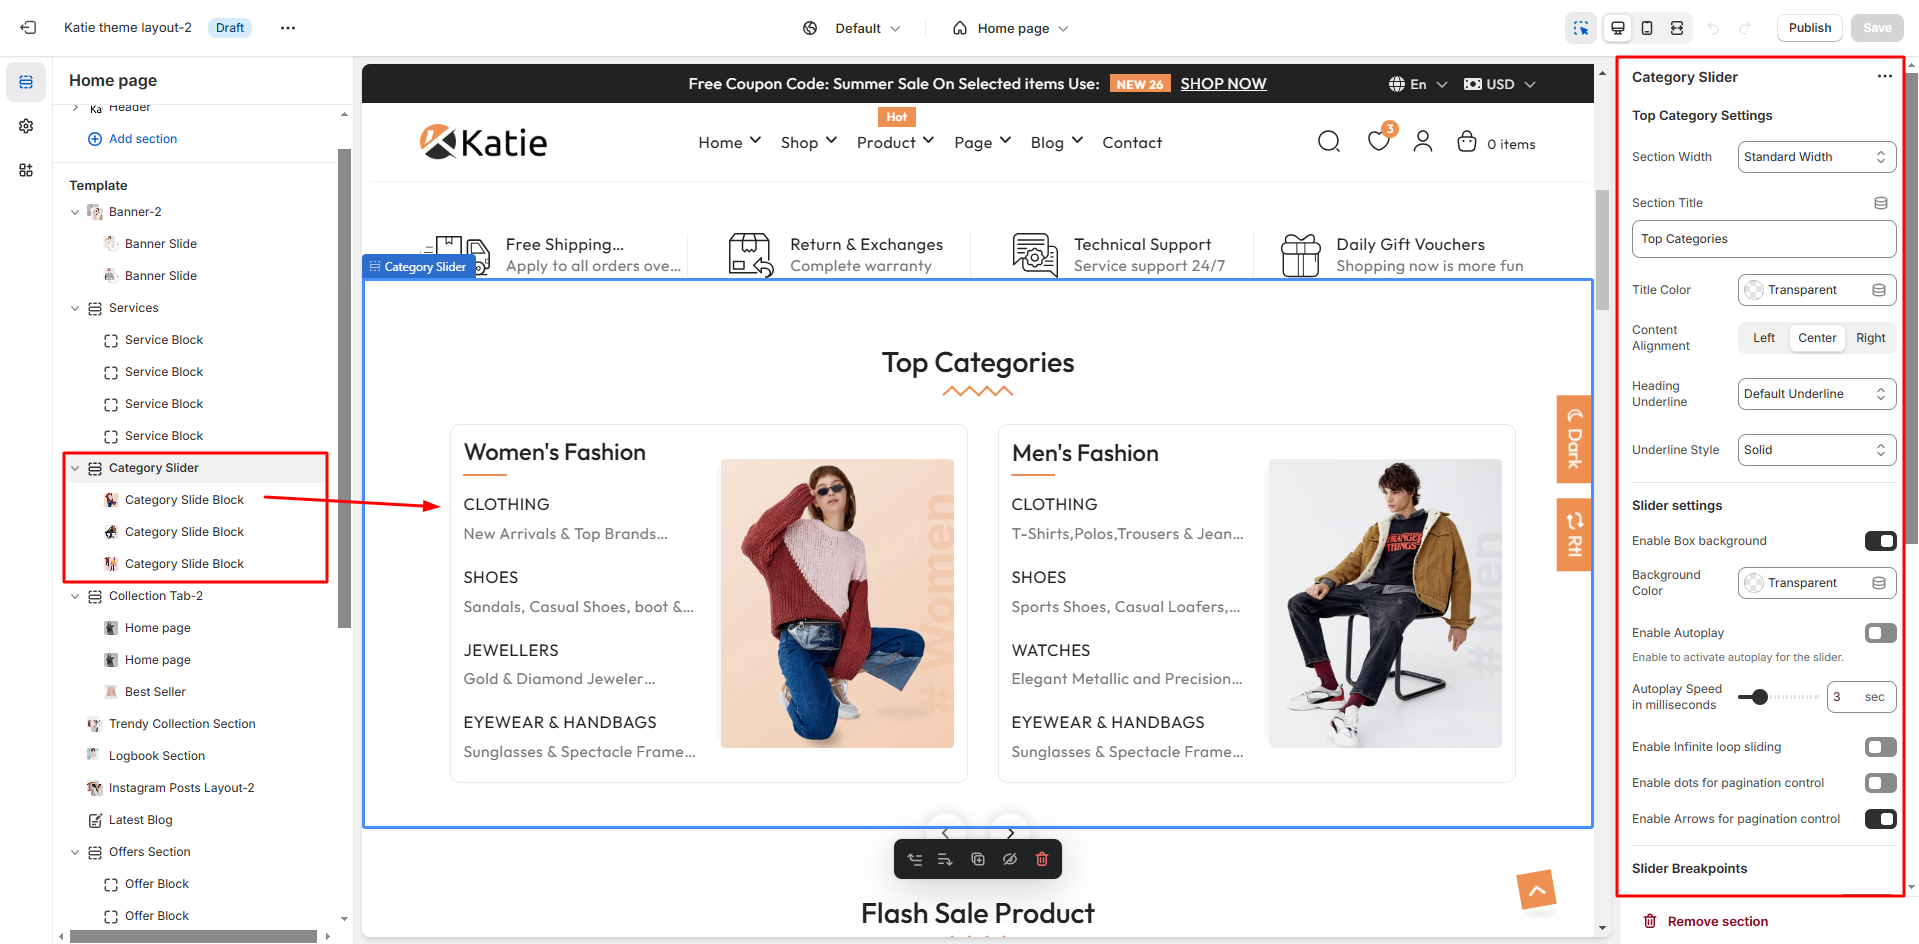Image resolution: width=1919 pixels, height=944 pixels.
Task: Open the apps icon in left sidebar
Action: coord(26,170)
